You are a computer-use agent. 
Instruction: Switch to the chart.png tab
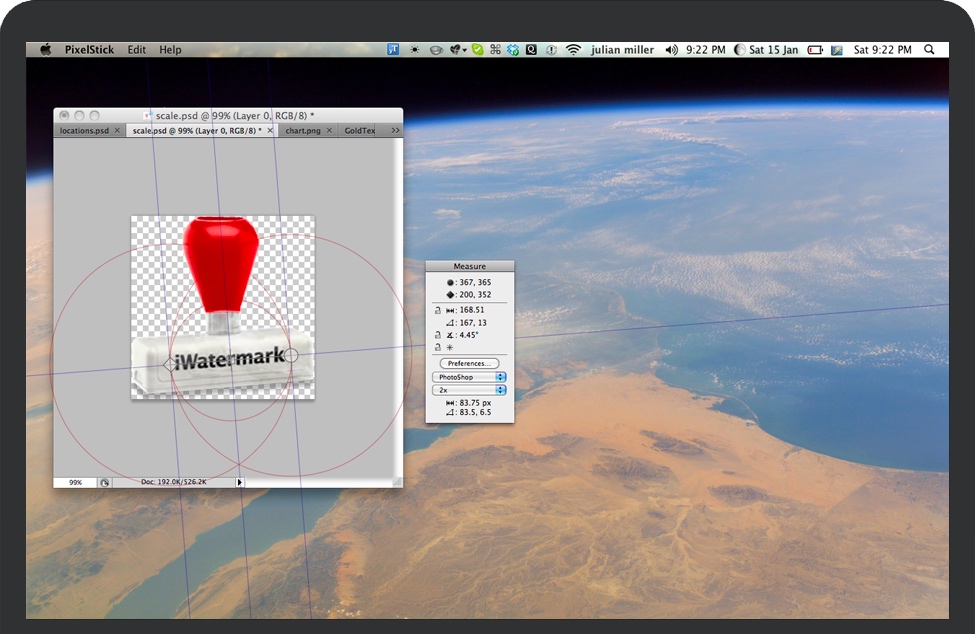coord(300,130)
